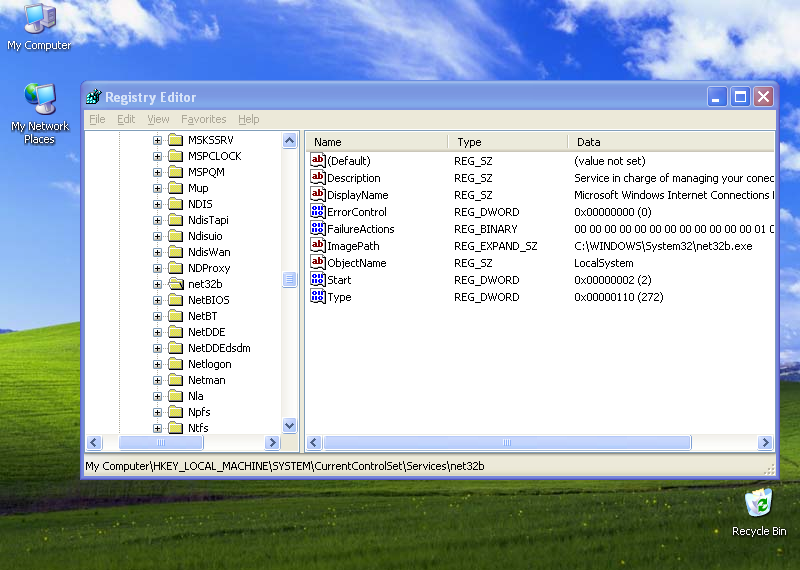Click the Mup folder icon
The image size is (800, 570).
coord(176,188)
